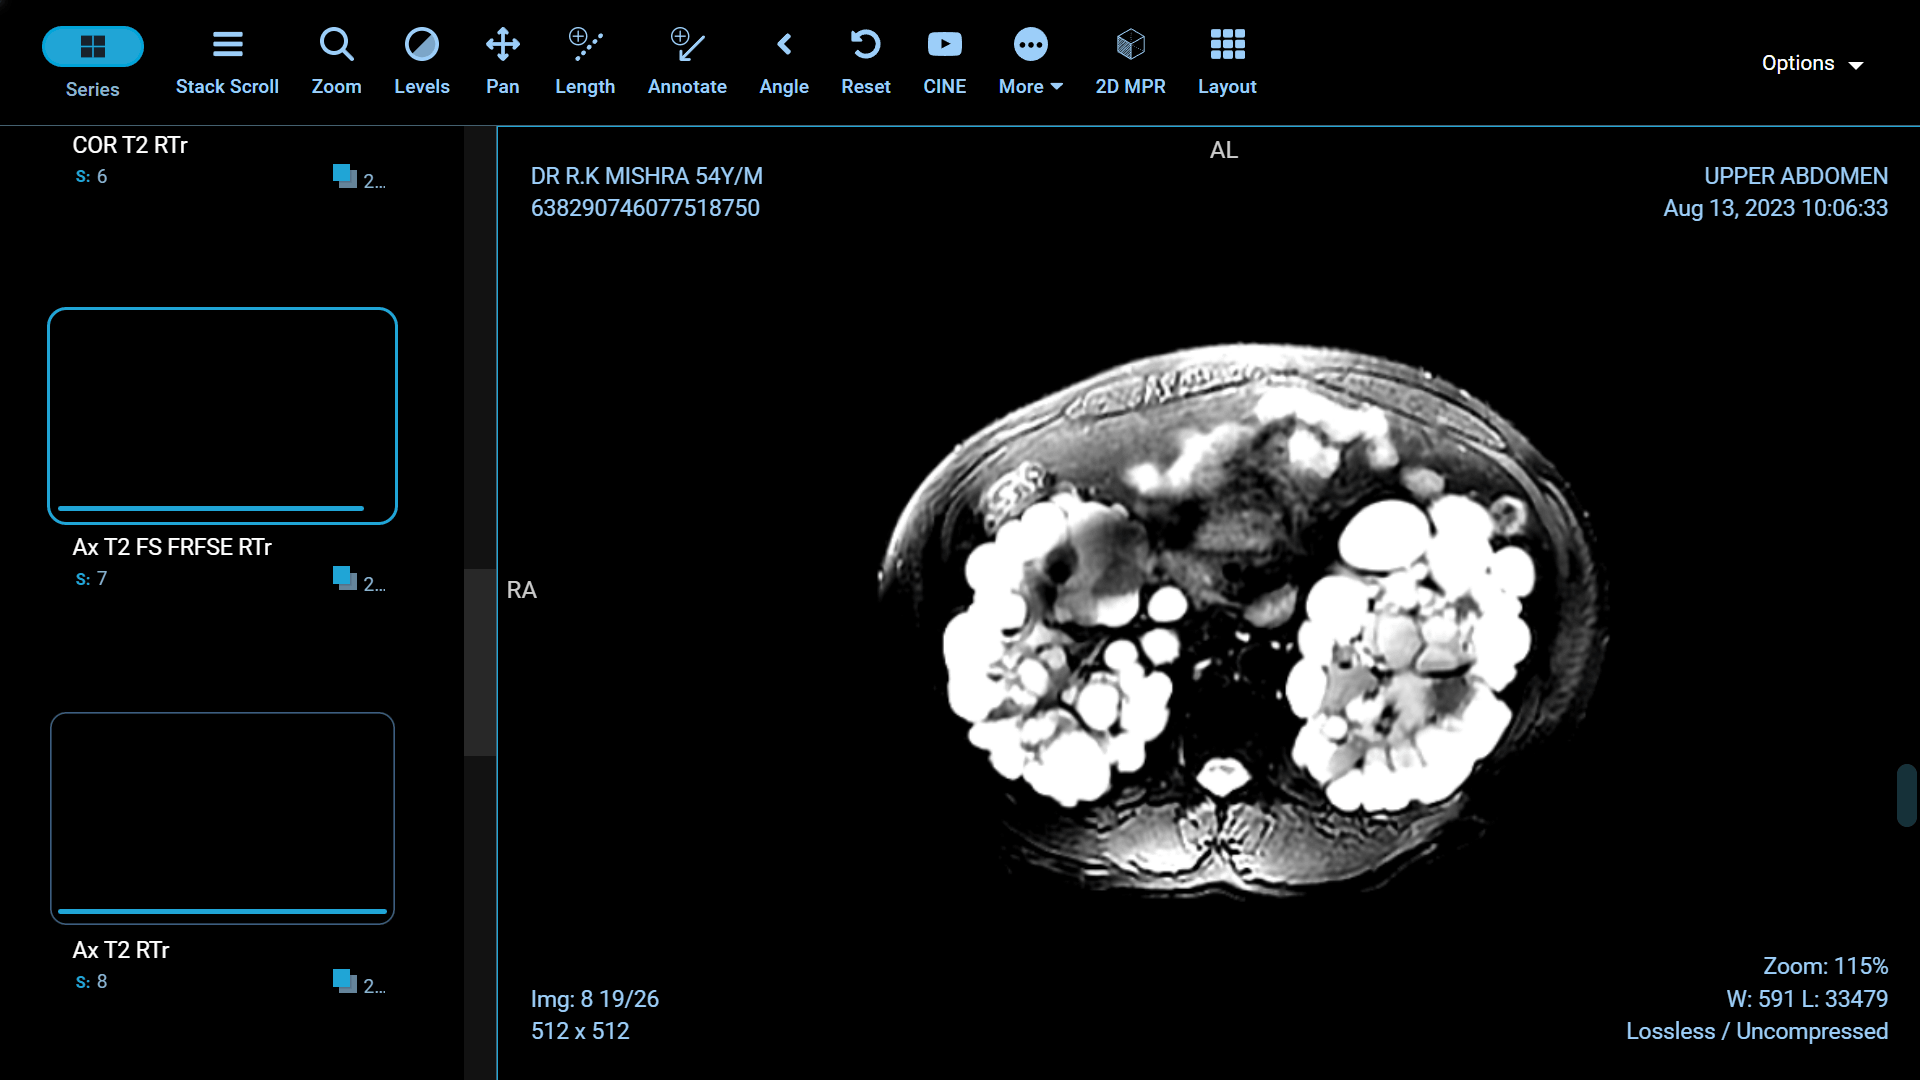Activate the Pan tool
1920x1080 pixels.
tap(502, 60)
